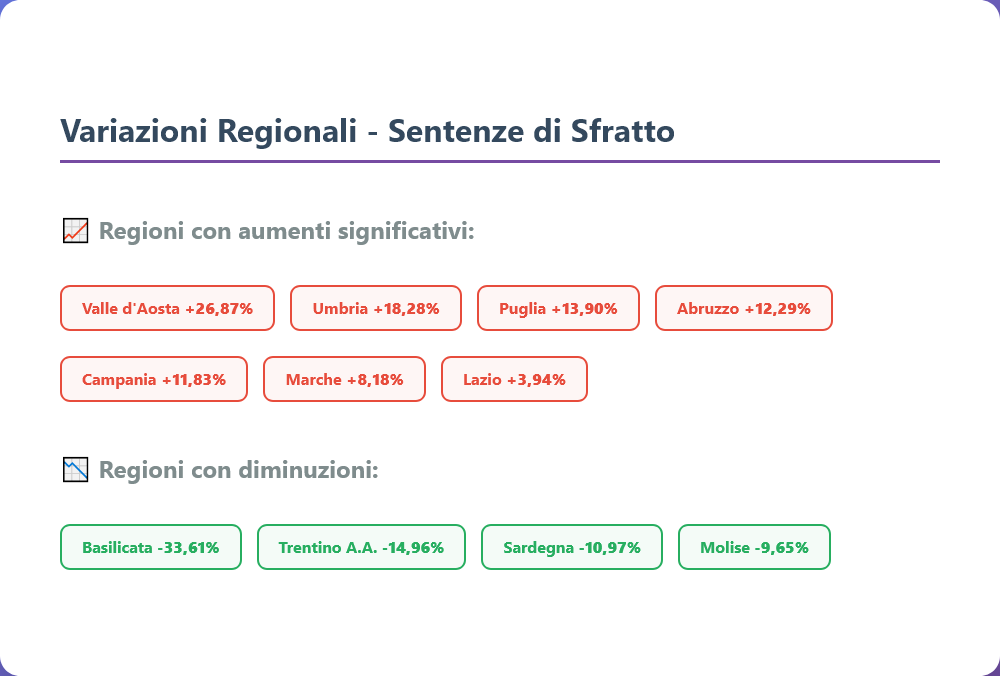
Task: Click the Trentino A.A. -14,96% tag
Action: coord(361,547)
